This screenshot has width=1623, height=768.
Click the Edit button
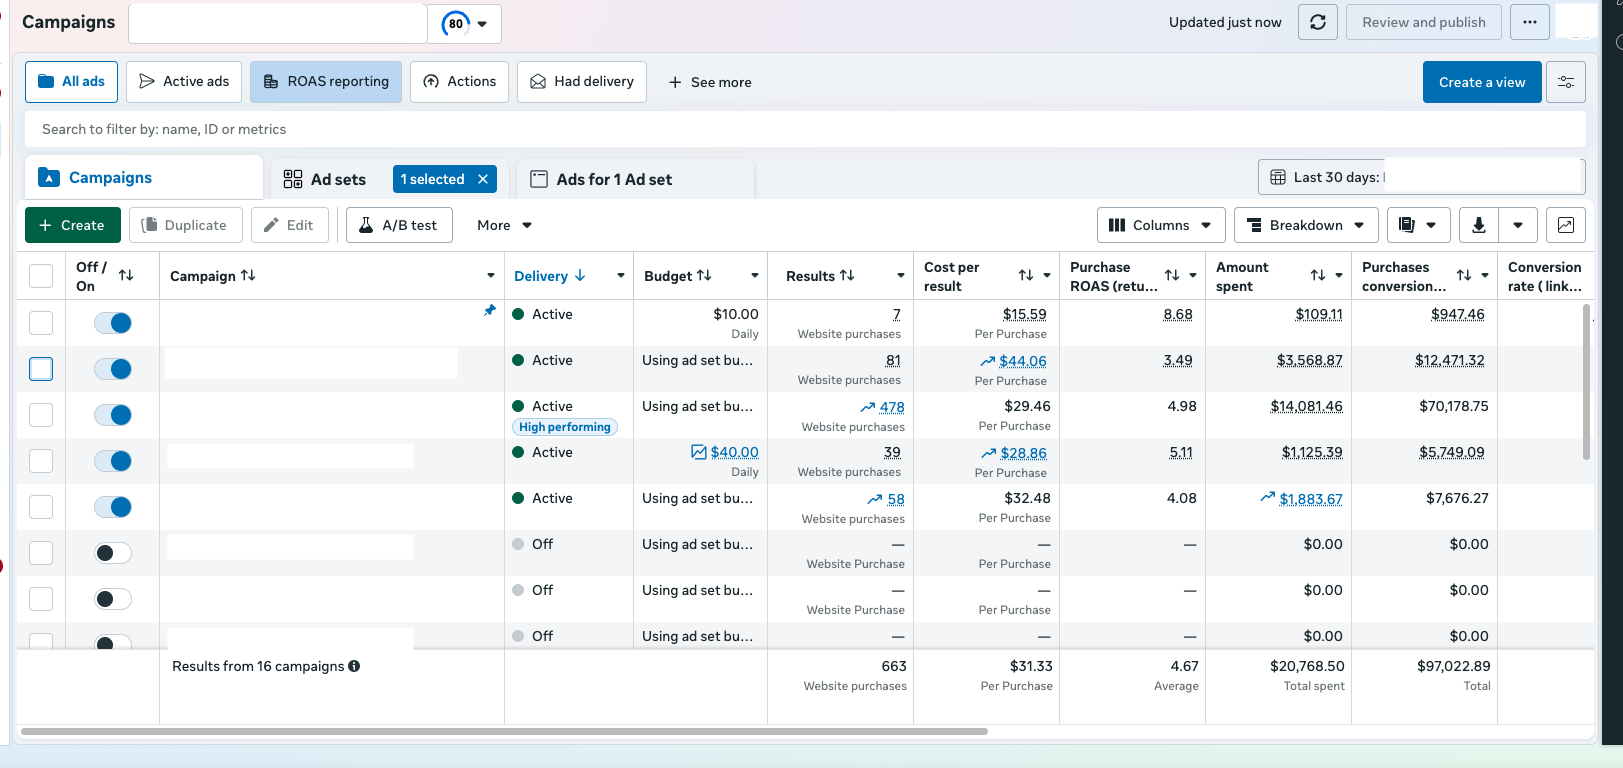pos(289,225)
